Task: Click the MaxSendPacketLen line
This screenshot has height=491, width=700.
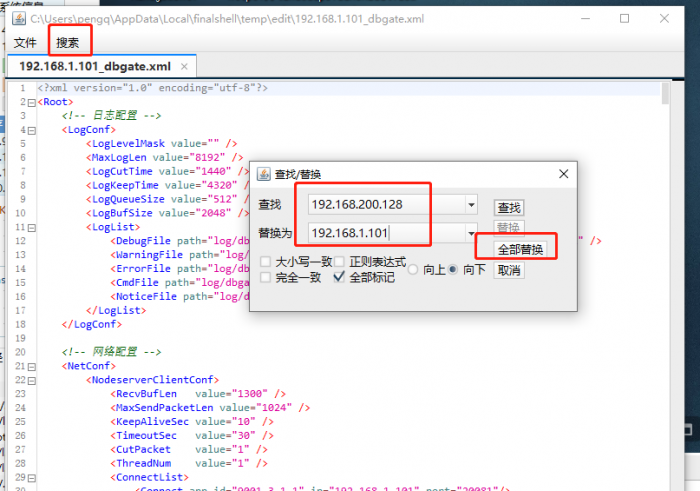Action: pyautogui.click(x=210, y=408)
